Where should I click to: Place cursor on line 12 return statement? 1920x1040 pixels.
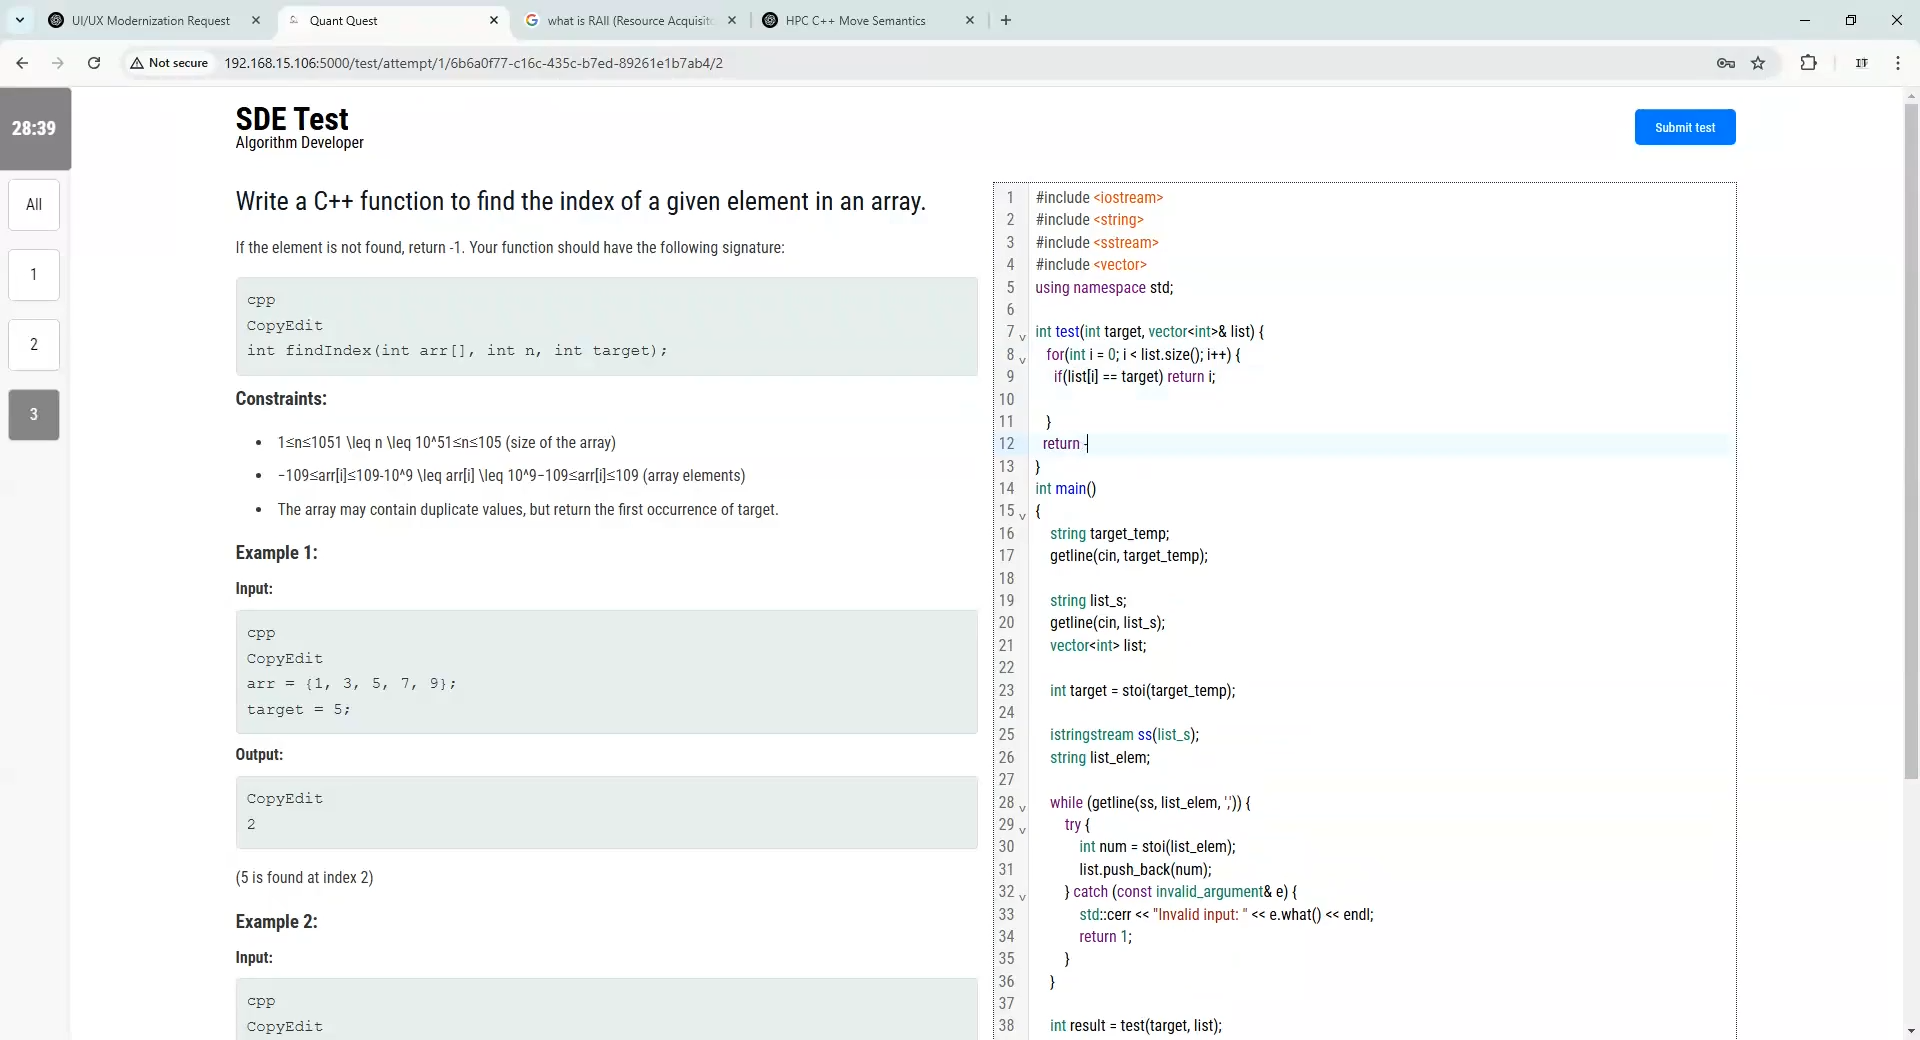point(1064,444)
